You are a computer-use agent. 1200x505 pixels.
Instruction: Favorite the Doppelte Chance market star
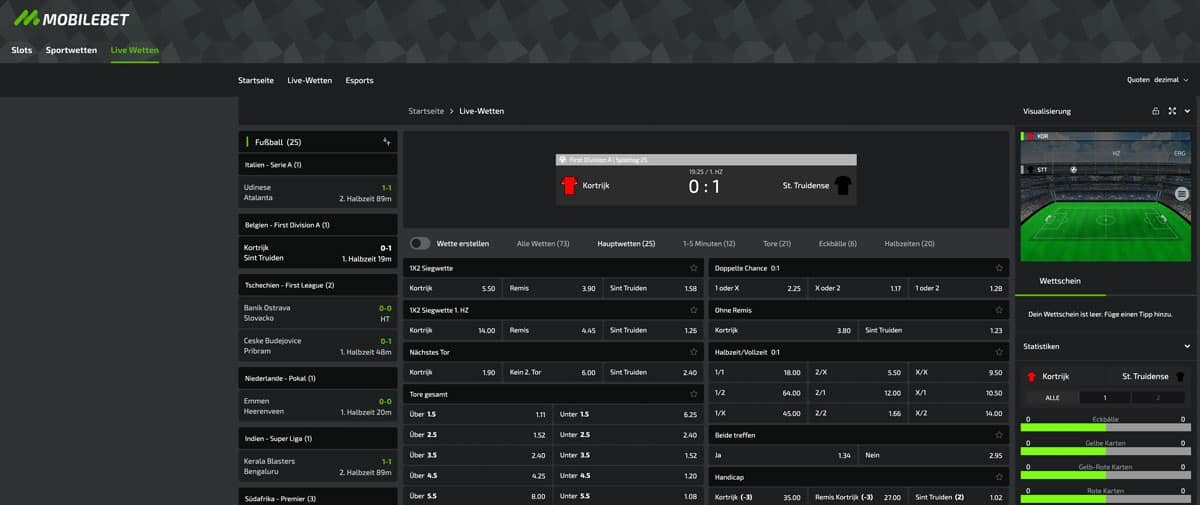(998, 268)
